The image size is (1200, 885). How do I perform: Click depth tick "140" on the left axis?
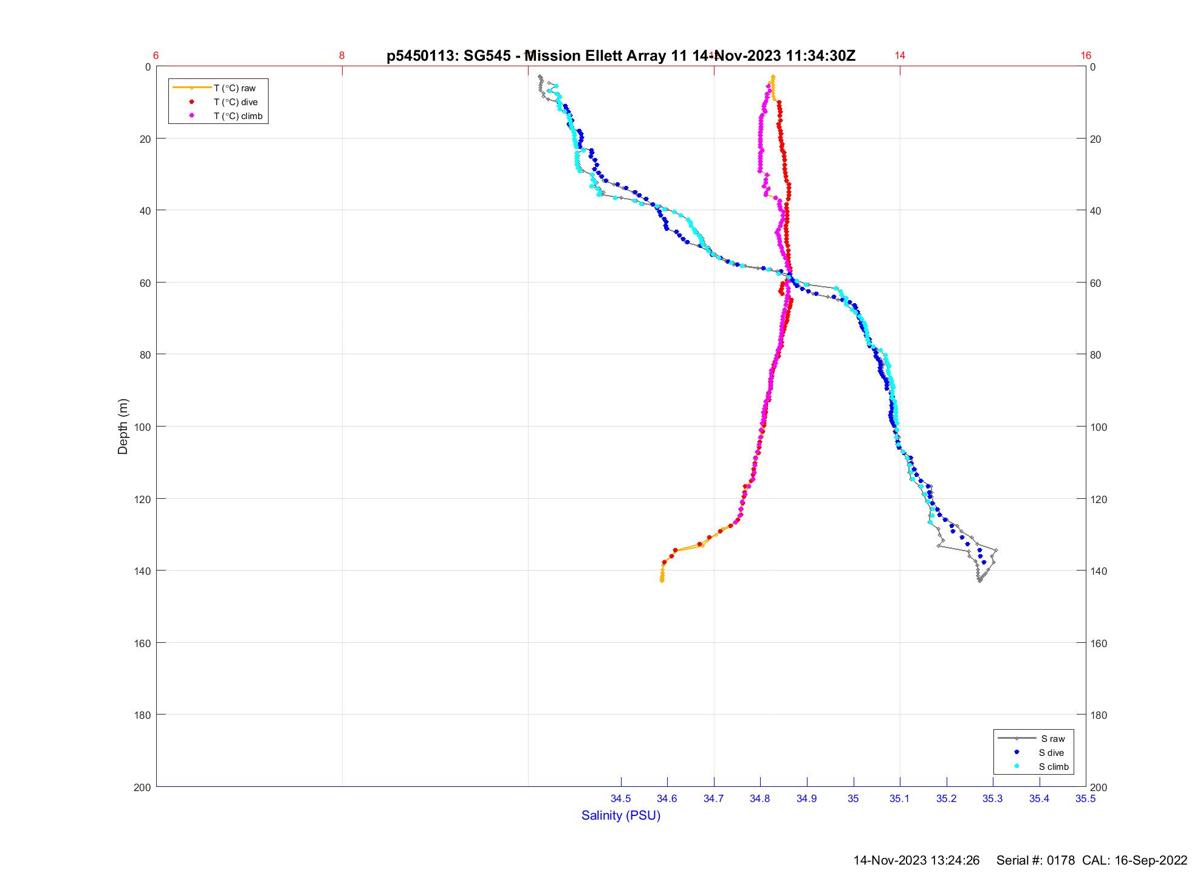pyautogui.click(x=143, y=571)
